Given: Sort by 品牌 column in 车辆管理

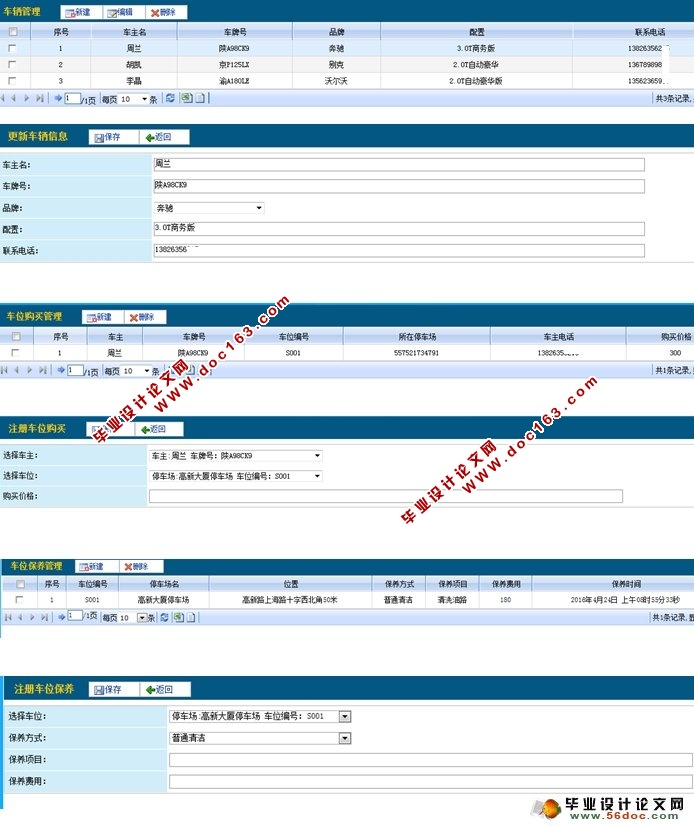Looking at the screenshot, I should [336, 32].
